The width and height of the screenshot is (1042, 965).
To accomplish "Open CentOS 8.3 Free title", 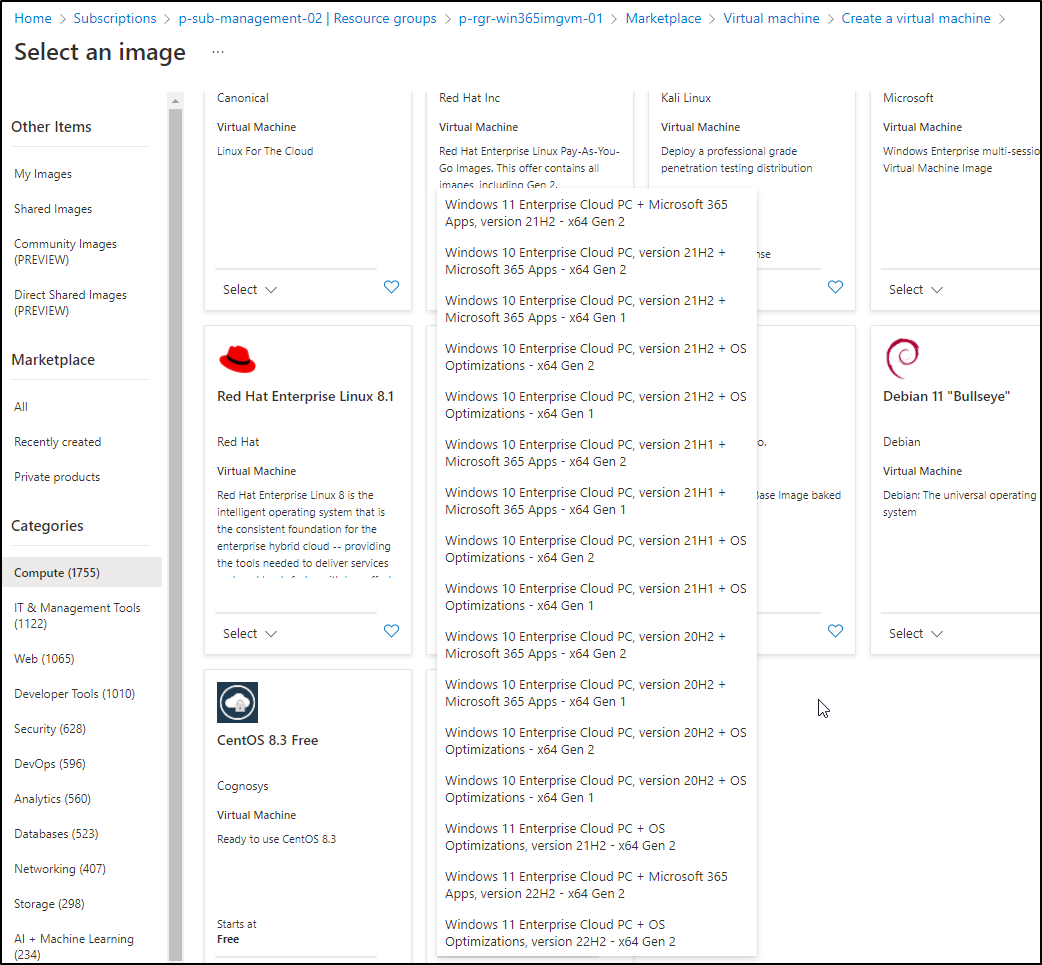I will tap(267, 740).
